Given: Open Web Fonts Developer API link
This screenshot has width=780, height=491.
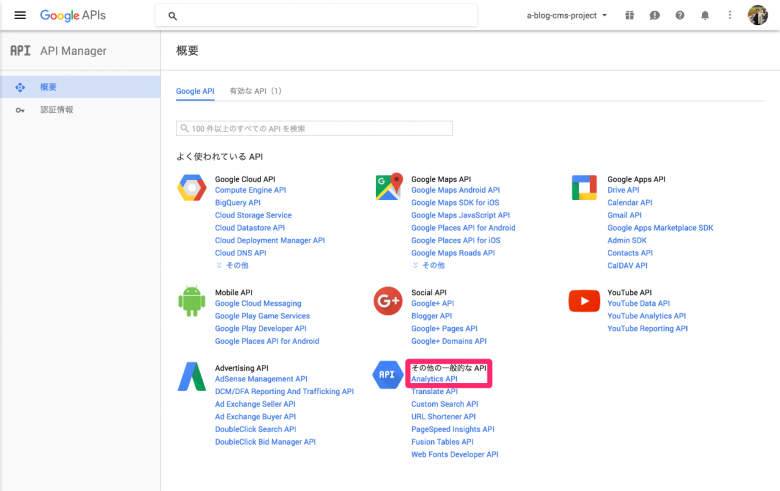Looking at the screenshot, I should click(x=455, y=455).
